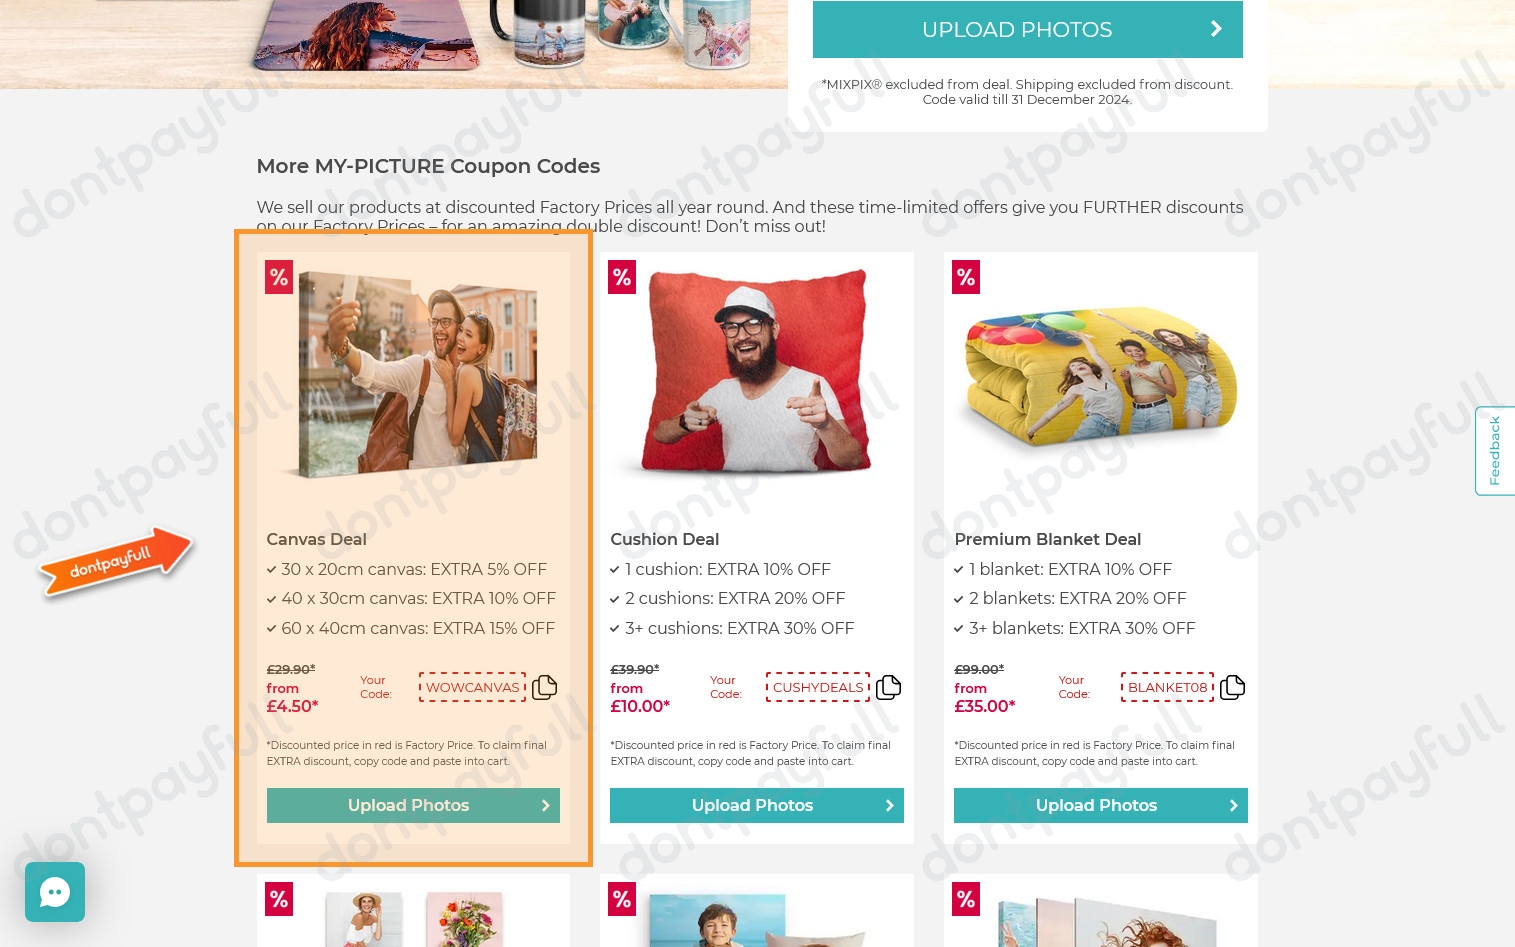
Task: Copy the CUSHYDEALS code with copy icon
Action: (x=888, y=687)
